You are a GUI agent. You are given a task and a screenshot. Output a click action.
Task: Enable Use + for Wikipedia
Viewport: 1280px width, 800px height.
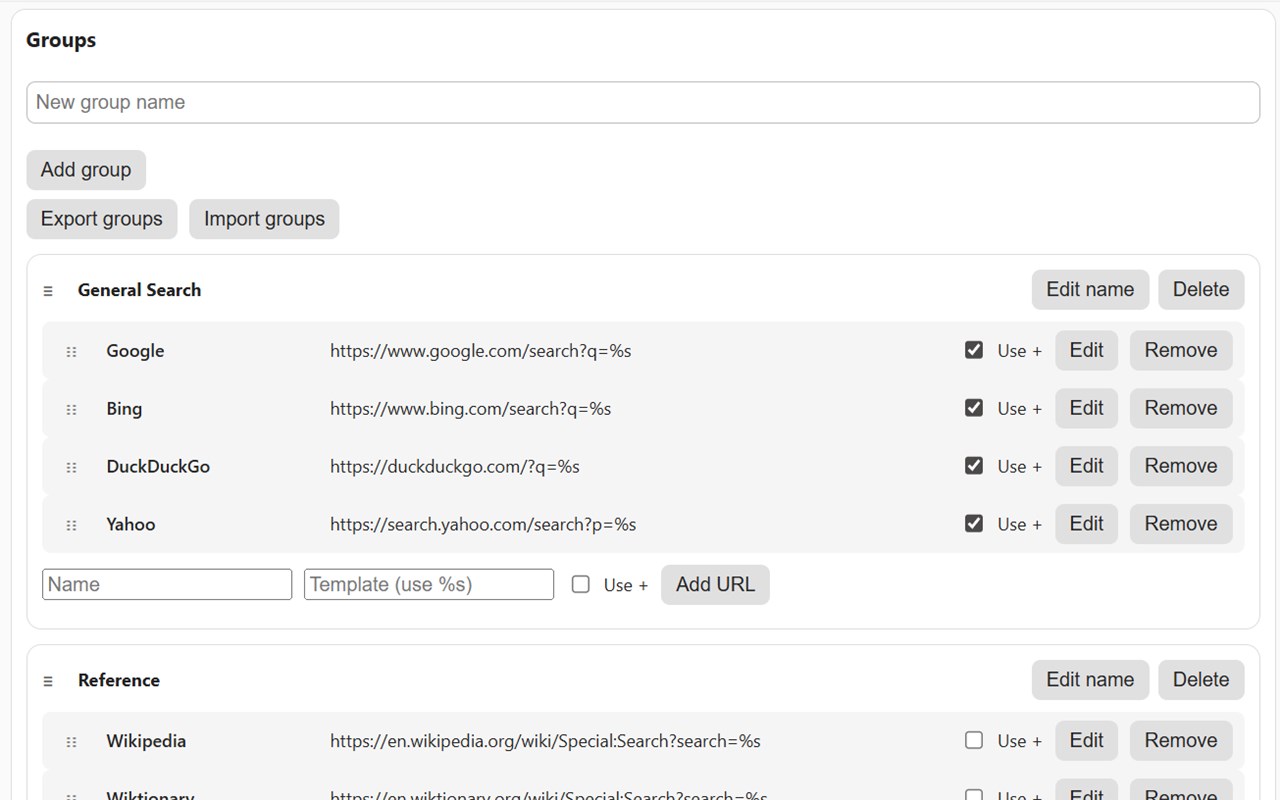[x=974, y=740]
